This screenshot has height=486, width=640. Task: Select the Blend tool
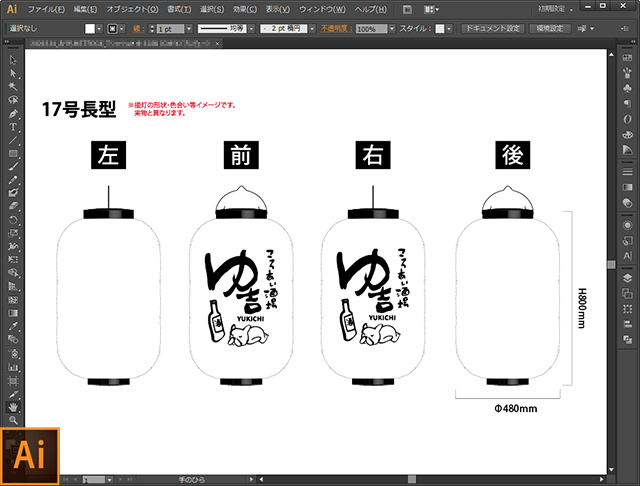(x=13, y=339)
